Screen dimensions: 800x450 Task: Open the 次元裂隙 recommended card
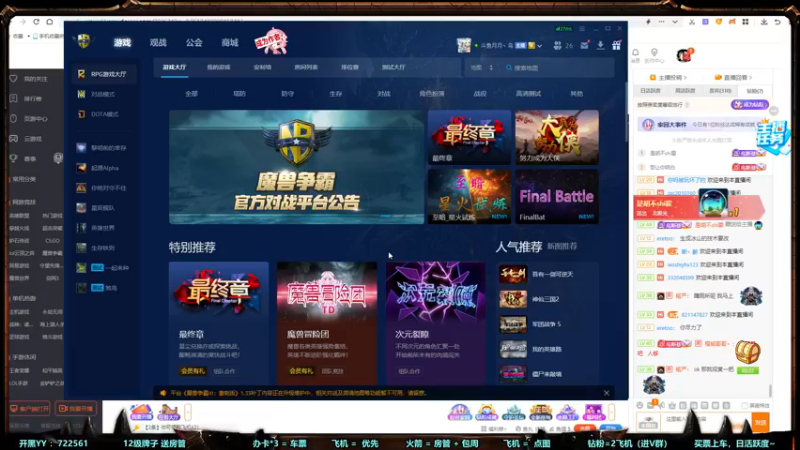pos(435,323)
